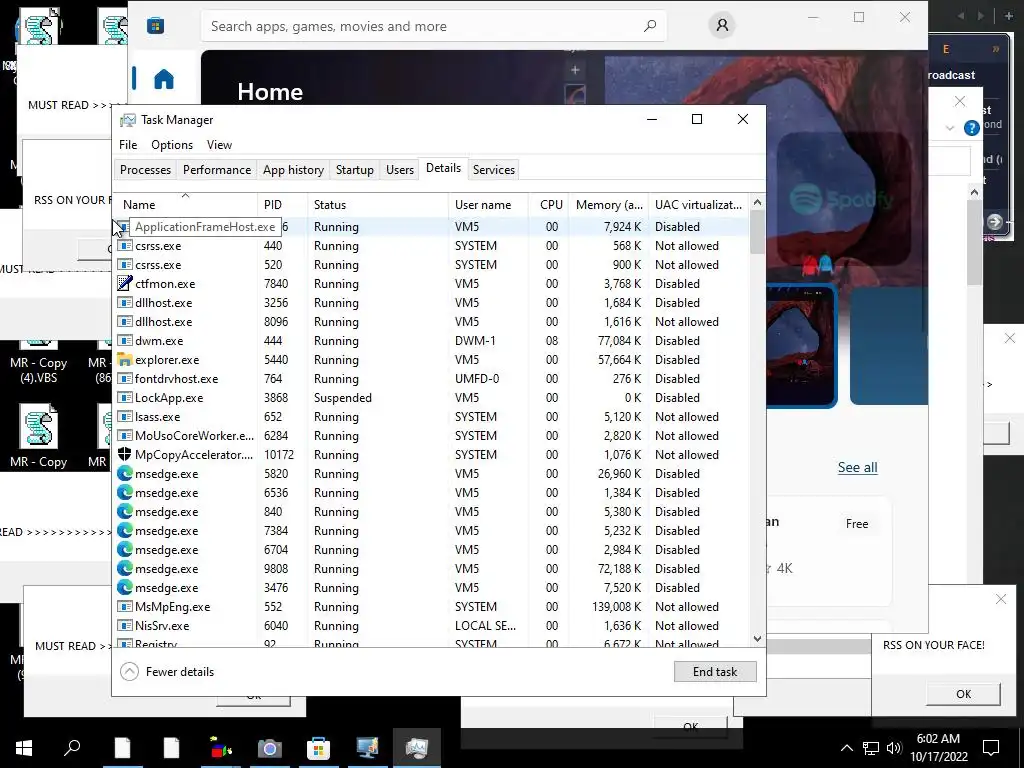This screenshot has width=1024, height=768.
Task: Open the Options menu in Task Manager
Action: [172, 145]
